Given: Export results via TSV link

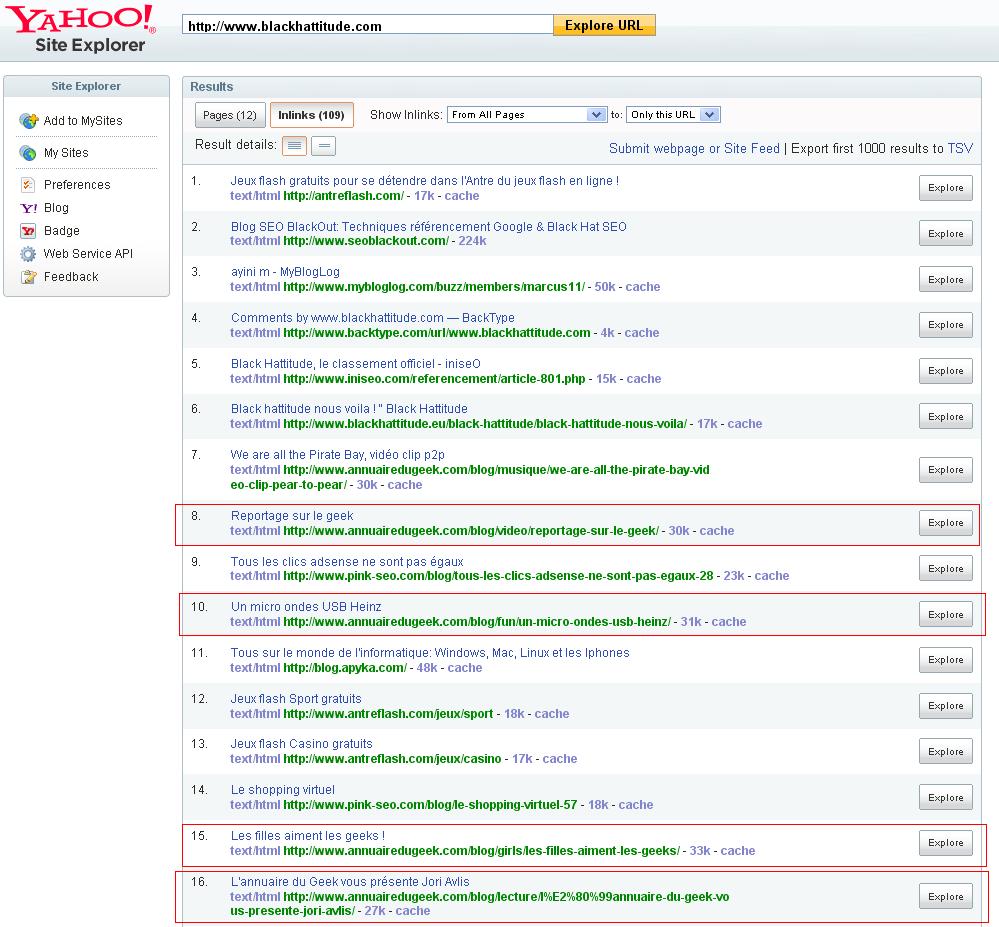Looking at the screenshot, I should click(960, 148).
